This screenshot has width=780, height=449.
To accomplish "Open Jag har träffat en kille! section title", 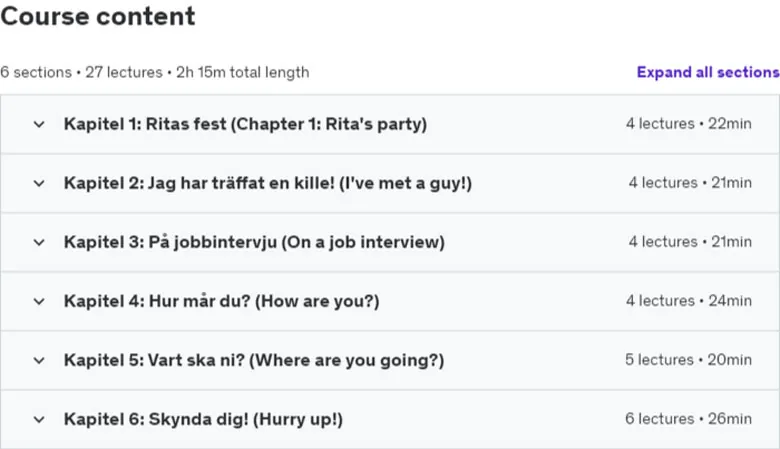I will click(x=268, y=183).
